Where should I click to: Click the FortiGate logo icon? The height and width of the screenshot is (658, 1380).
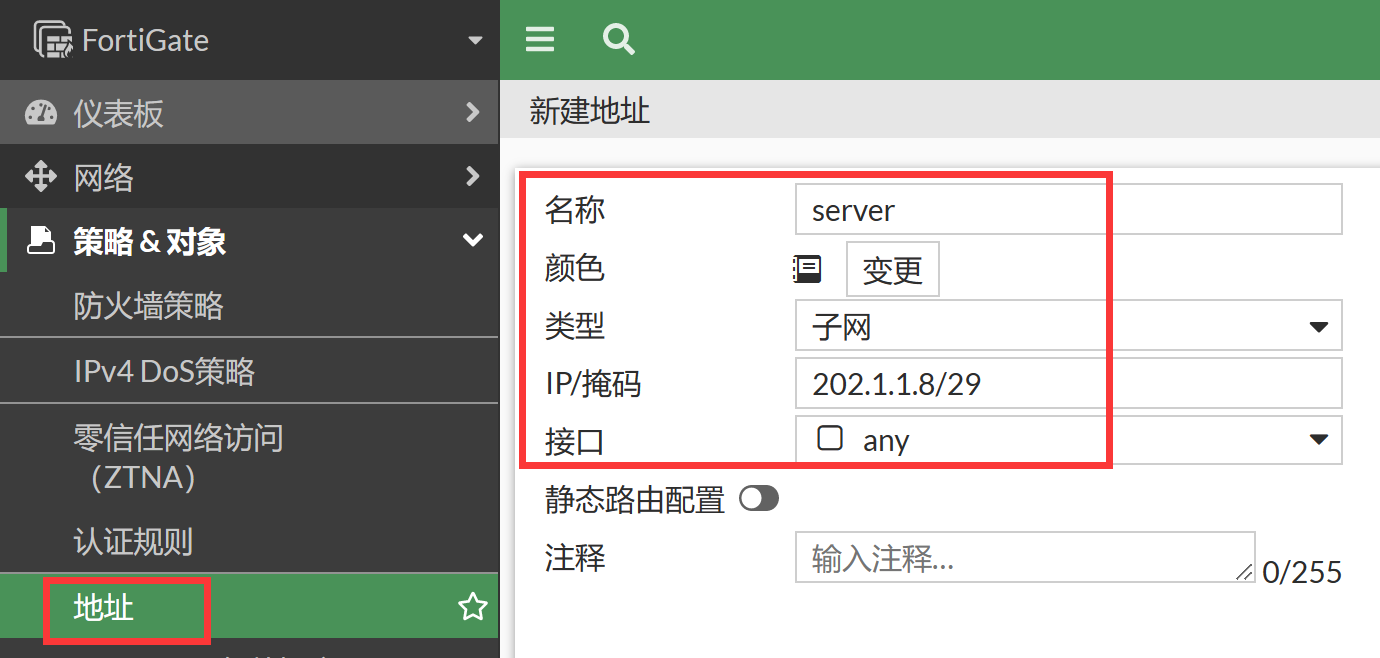(52, 39)
